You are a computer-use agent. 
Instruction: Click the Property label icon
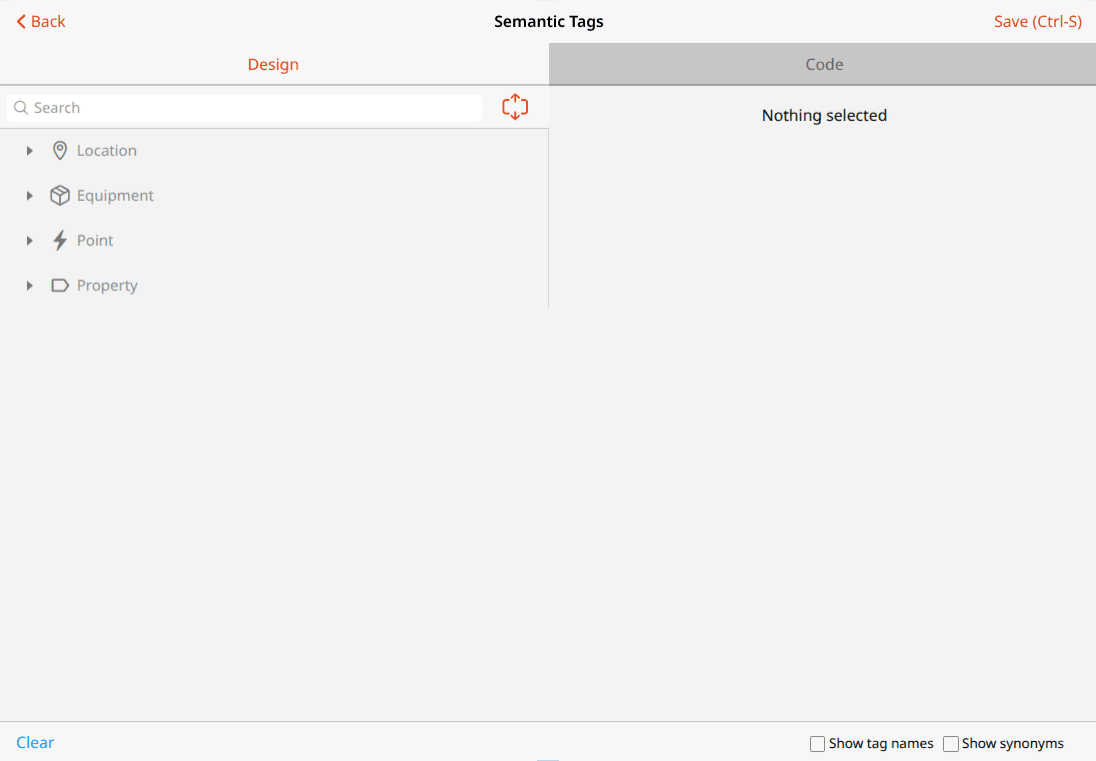click(60, 285)
